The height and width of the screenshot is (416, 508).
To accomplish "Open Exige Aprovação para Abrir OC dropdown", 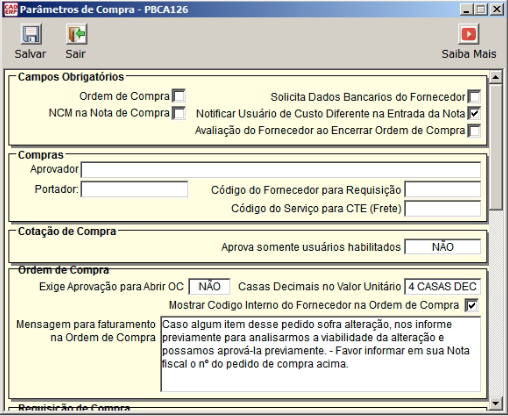I will 209,286.
